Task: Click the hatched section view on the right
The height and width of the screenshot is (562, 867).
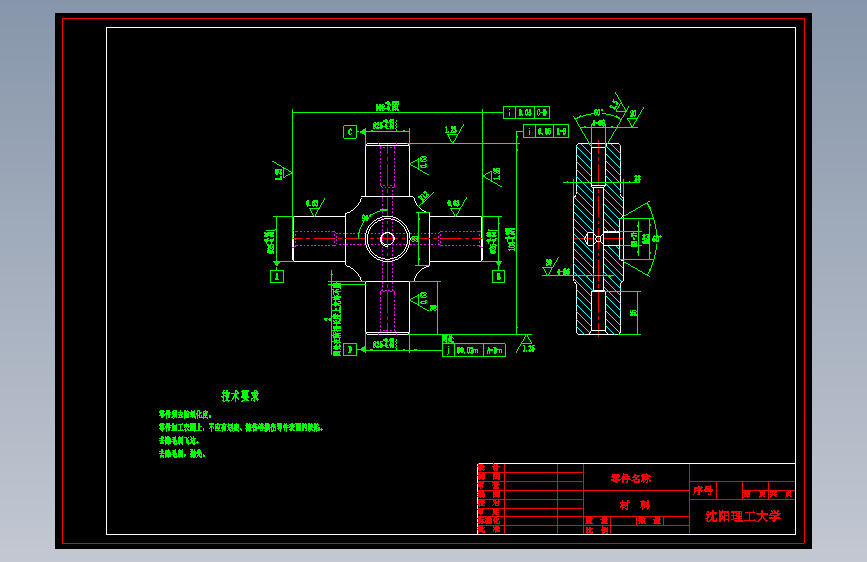Action: coord(598,239)
